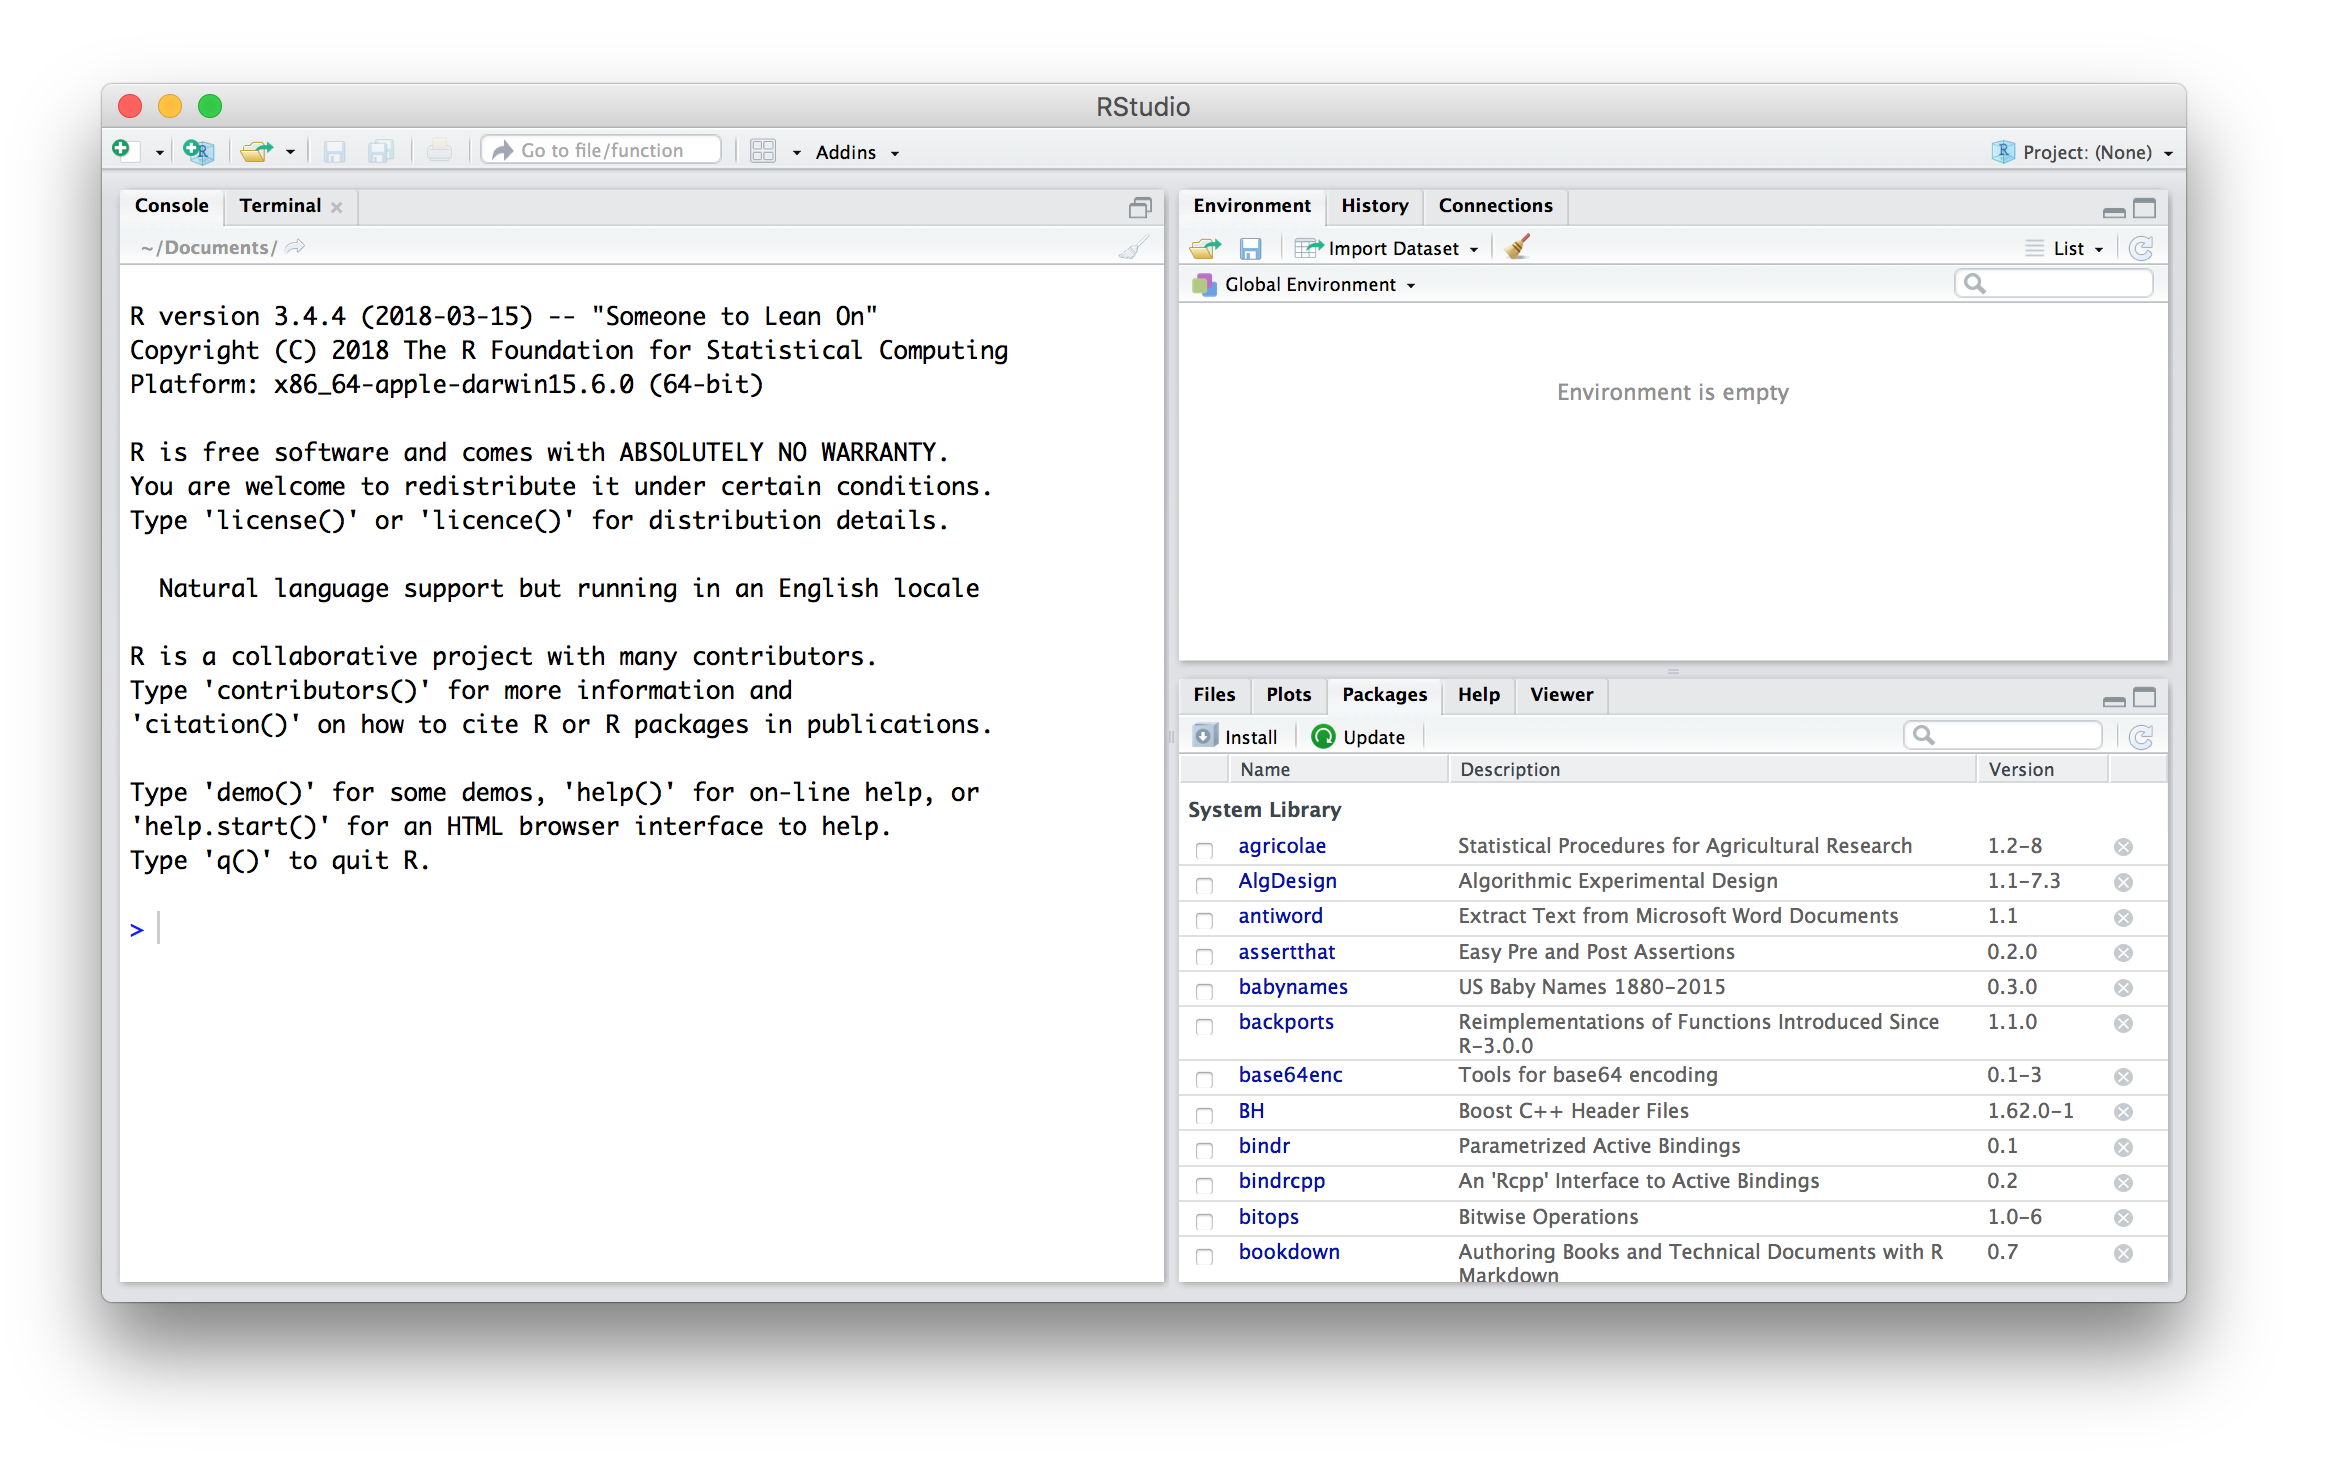Click the Packages search field
The width and height of the screenshot is (2346, 1458).
point(2002,736)
